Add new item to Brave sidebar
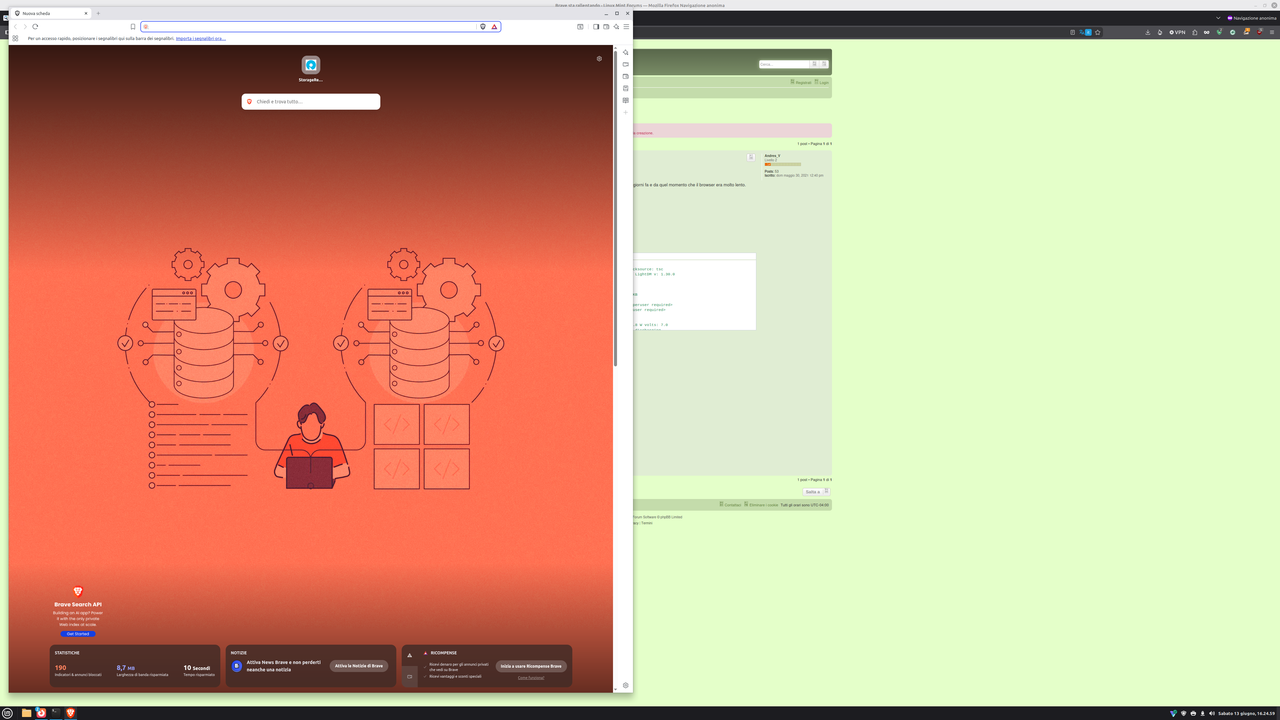This screenshot has width=1280, height=720. 626,112
